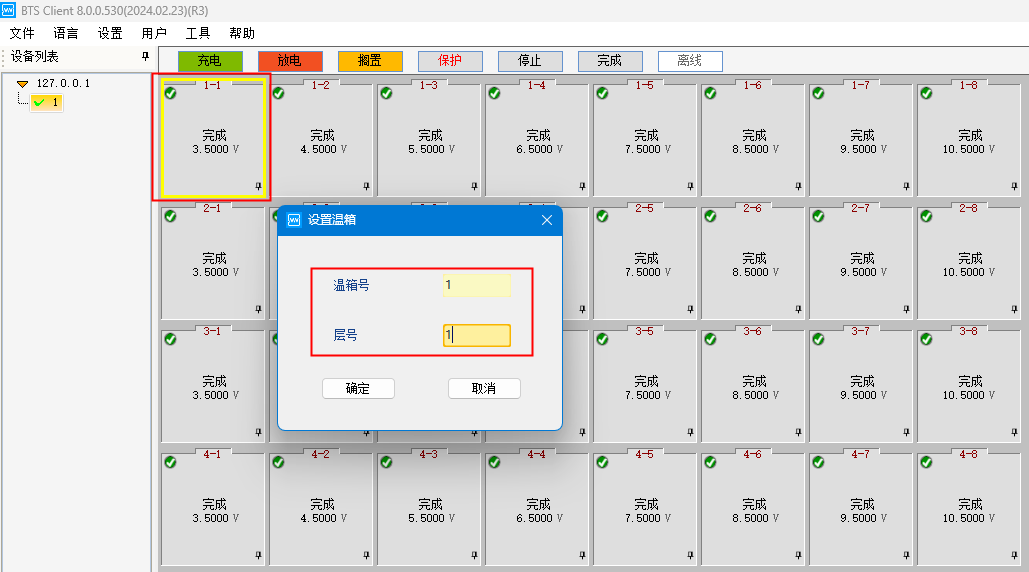Select channel 2-7 showing 9.5000 V
This screenshot has width=1029, height=572.
click(x=861, y=263)
